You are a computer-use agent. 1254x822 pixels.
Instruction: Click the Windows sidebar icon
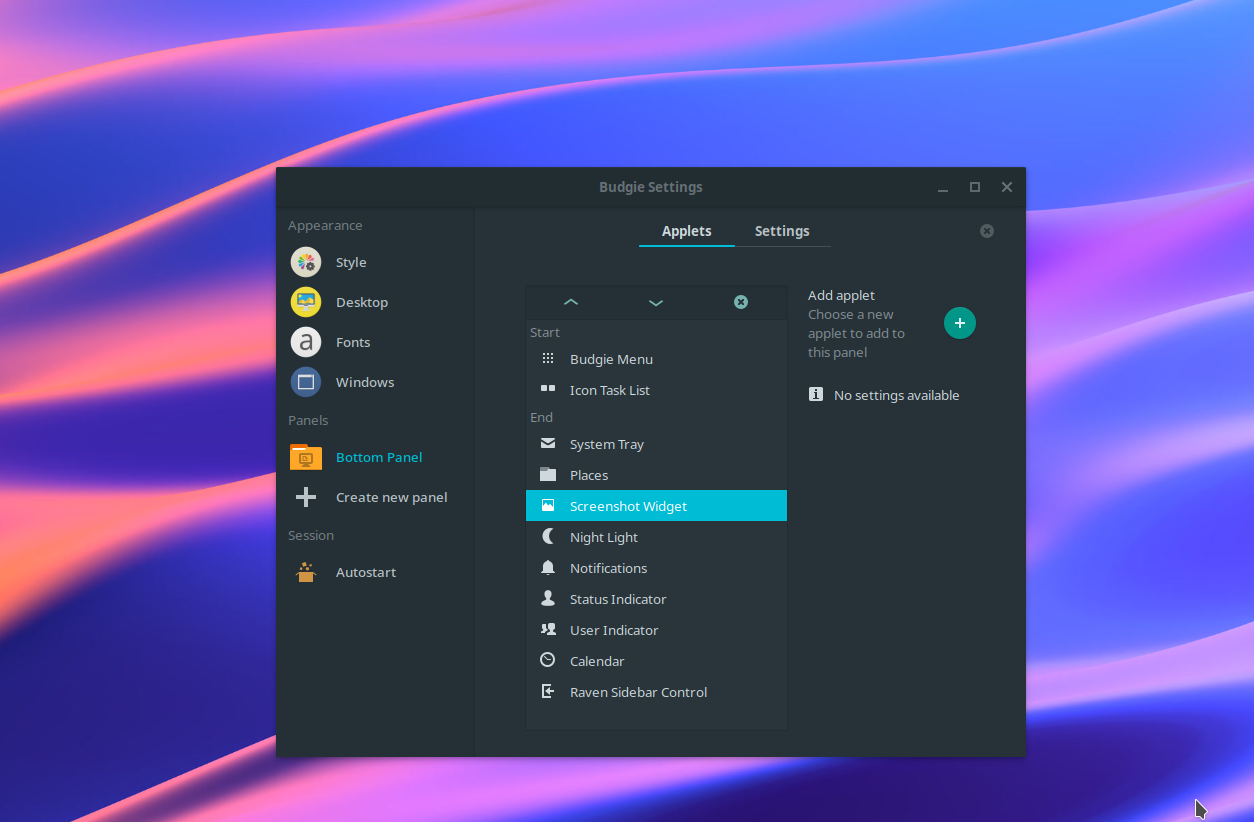[x=306, y=382]
